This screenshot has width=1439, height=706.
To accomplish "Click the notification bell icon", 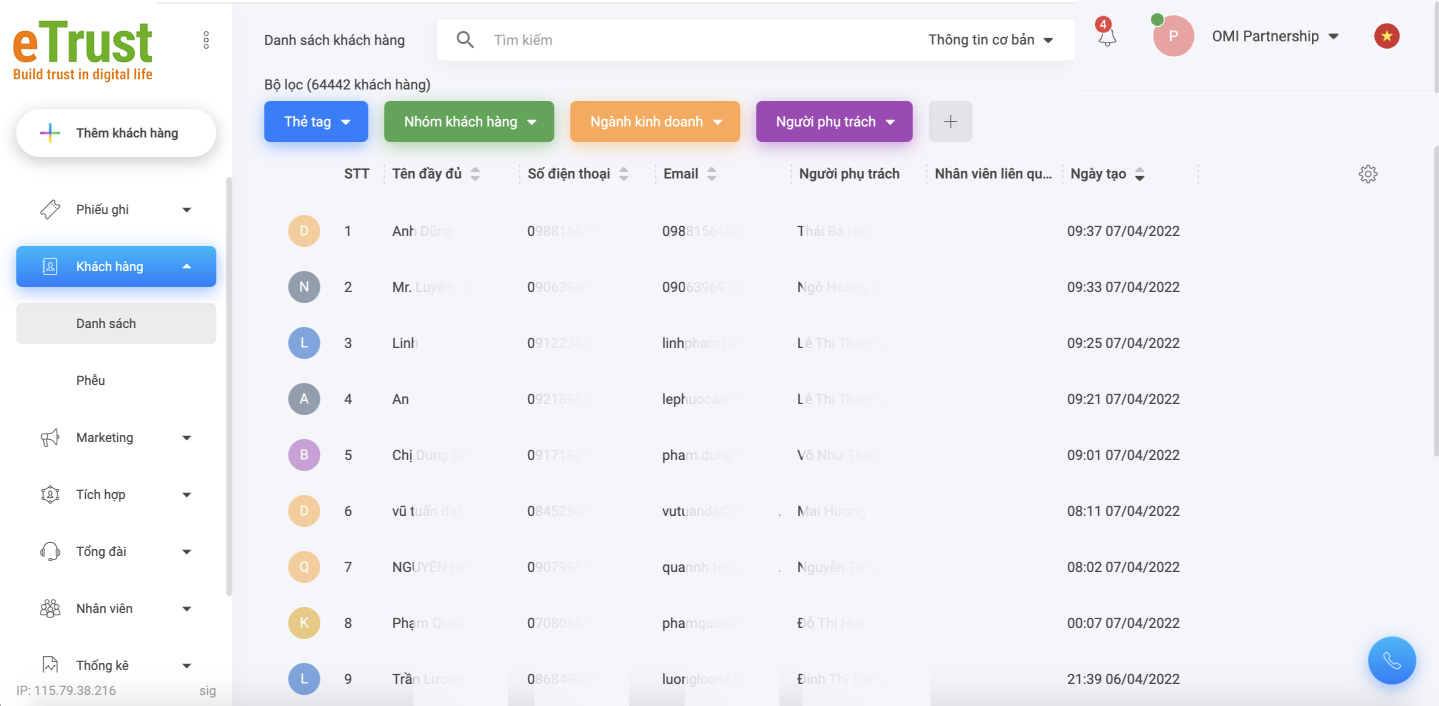I will [1106, 38].
